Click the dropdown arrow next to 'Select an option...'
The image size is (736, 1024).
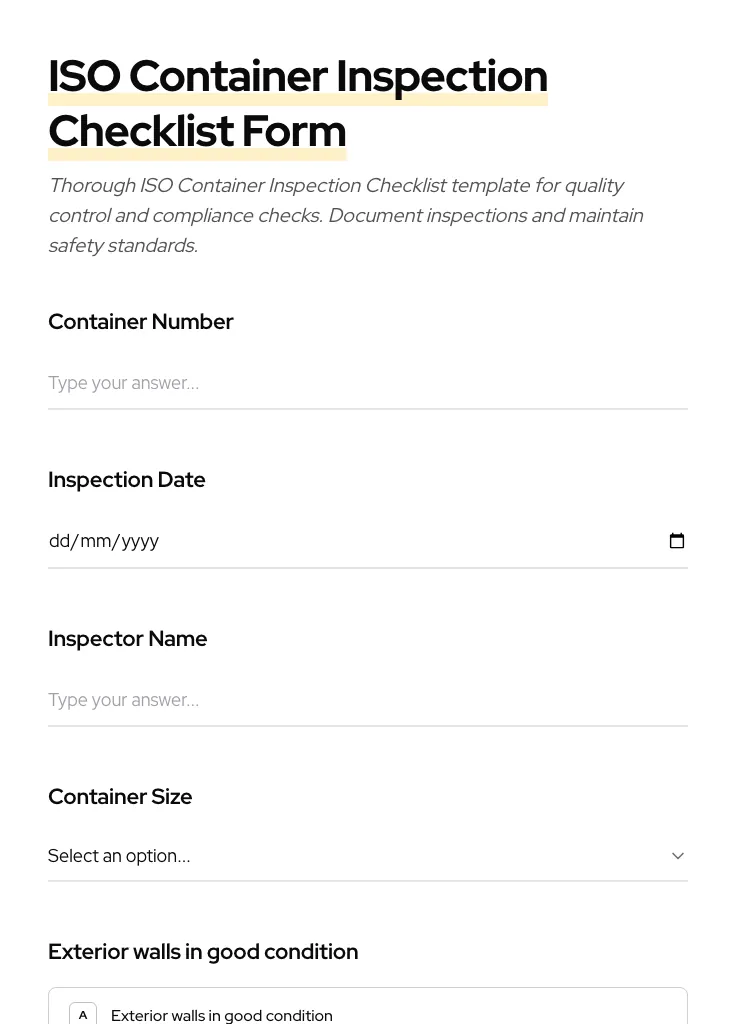pos(678,855)
